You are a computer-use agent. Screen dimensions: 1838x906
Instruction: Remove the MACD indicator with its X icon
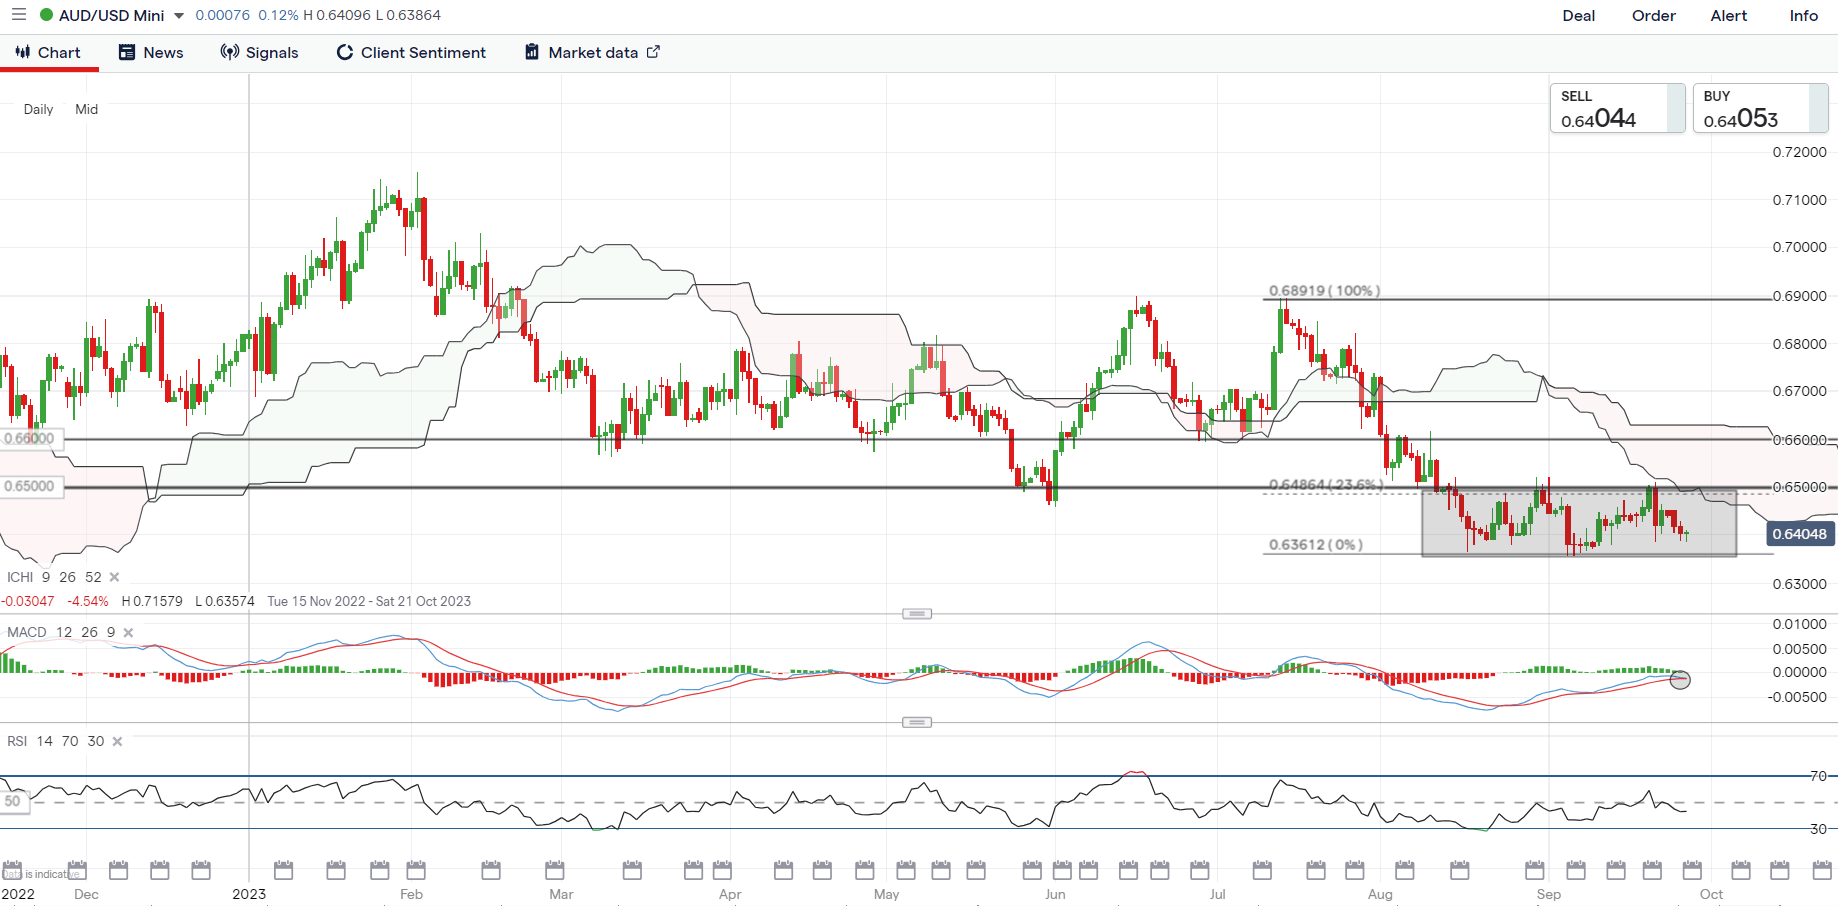tap(128, 632)
